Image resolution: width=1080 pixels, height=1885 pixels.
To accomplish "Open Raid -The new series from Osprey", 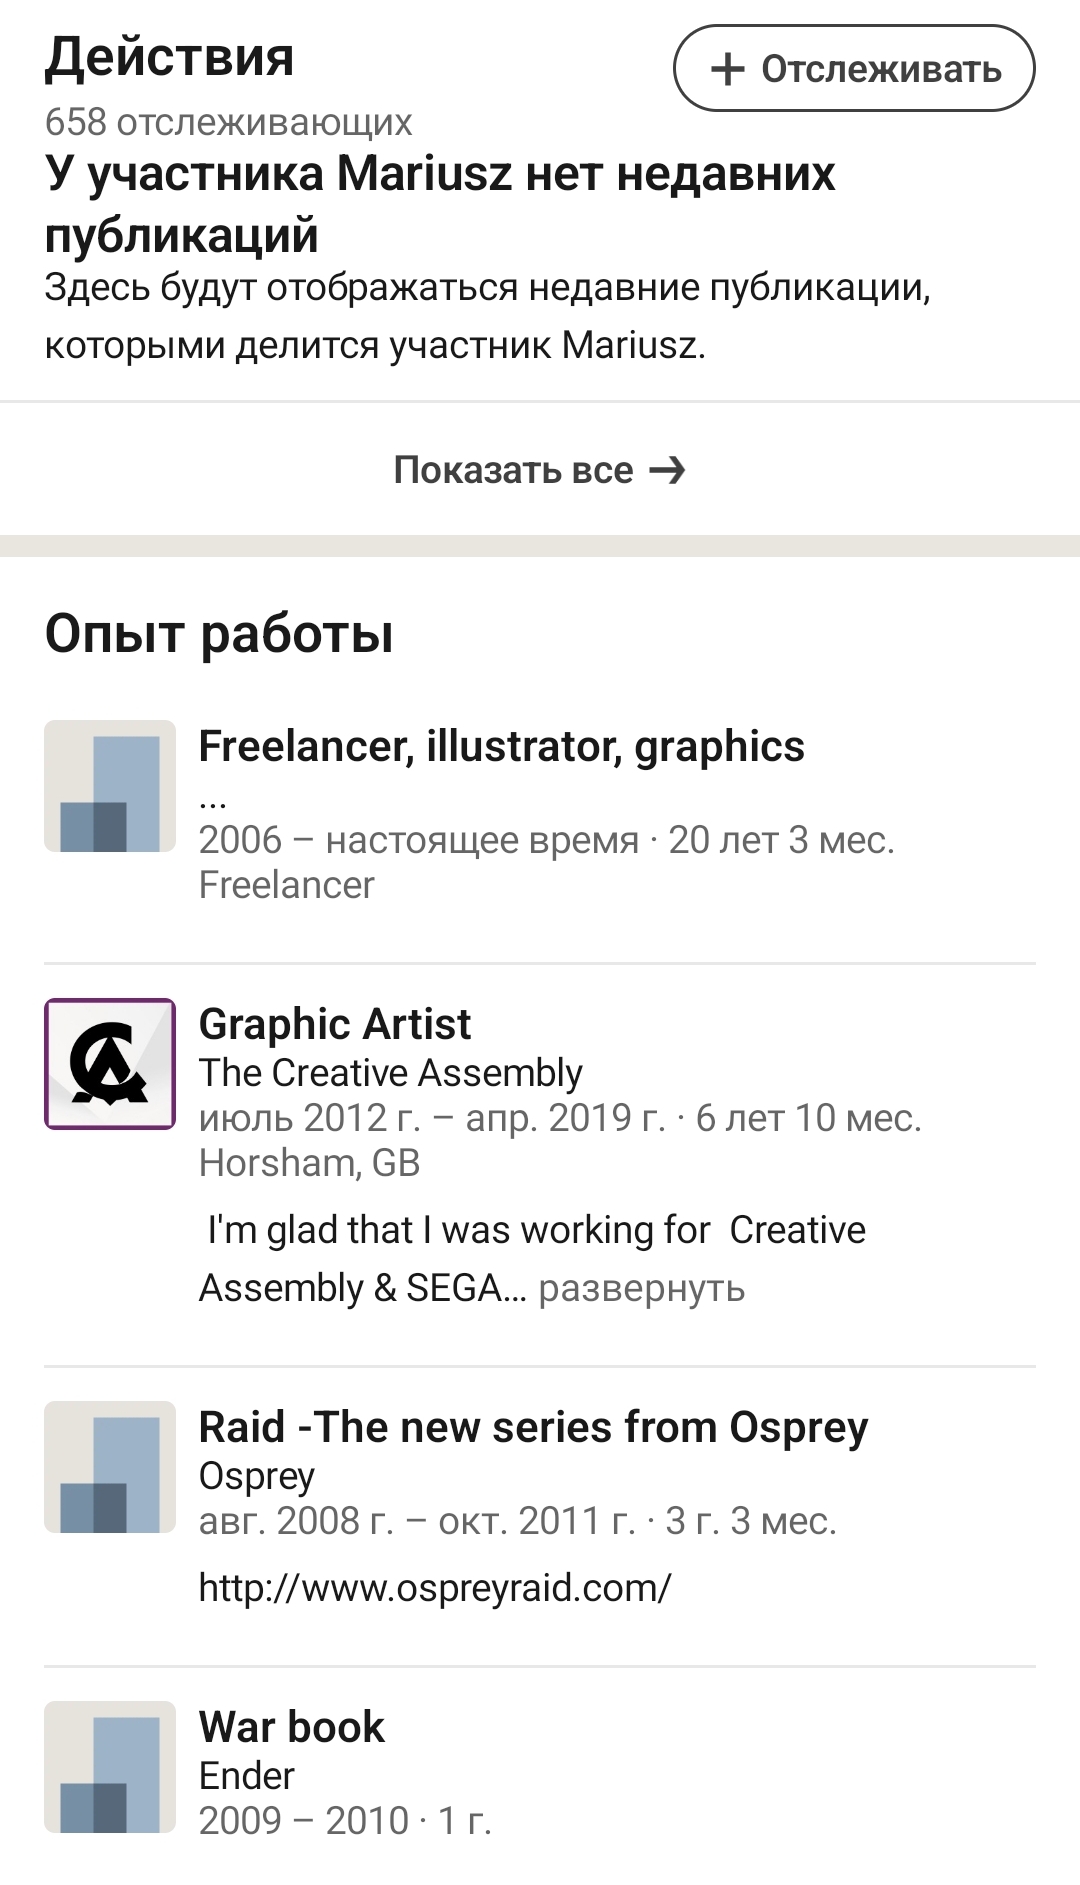I will pos(533,1427).
